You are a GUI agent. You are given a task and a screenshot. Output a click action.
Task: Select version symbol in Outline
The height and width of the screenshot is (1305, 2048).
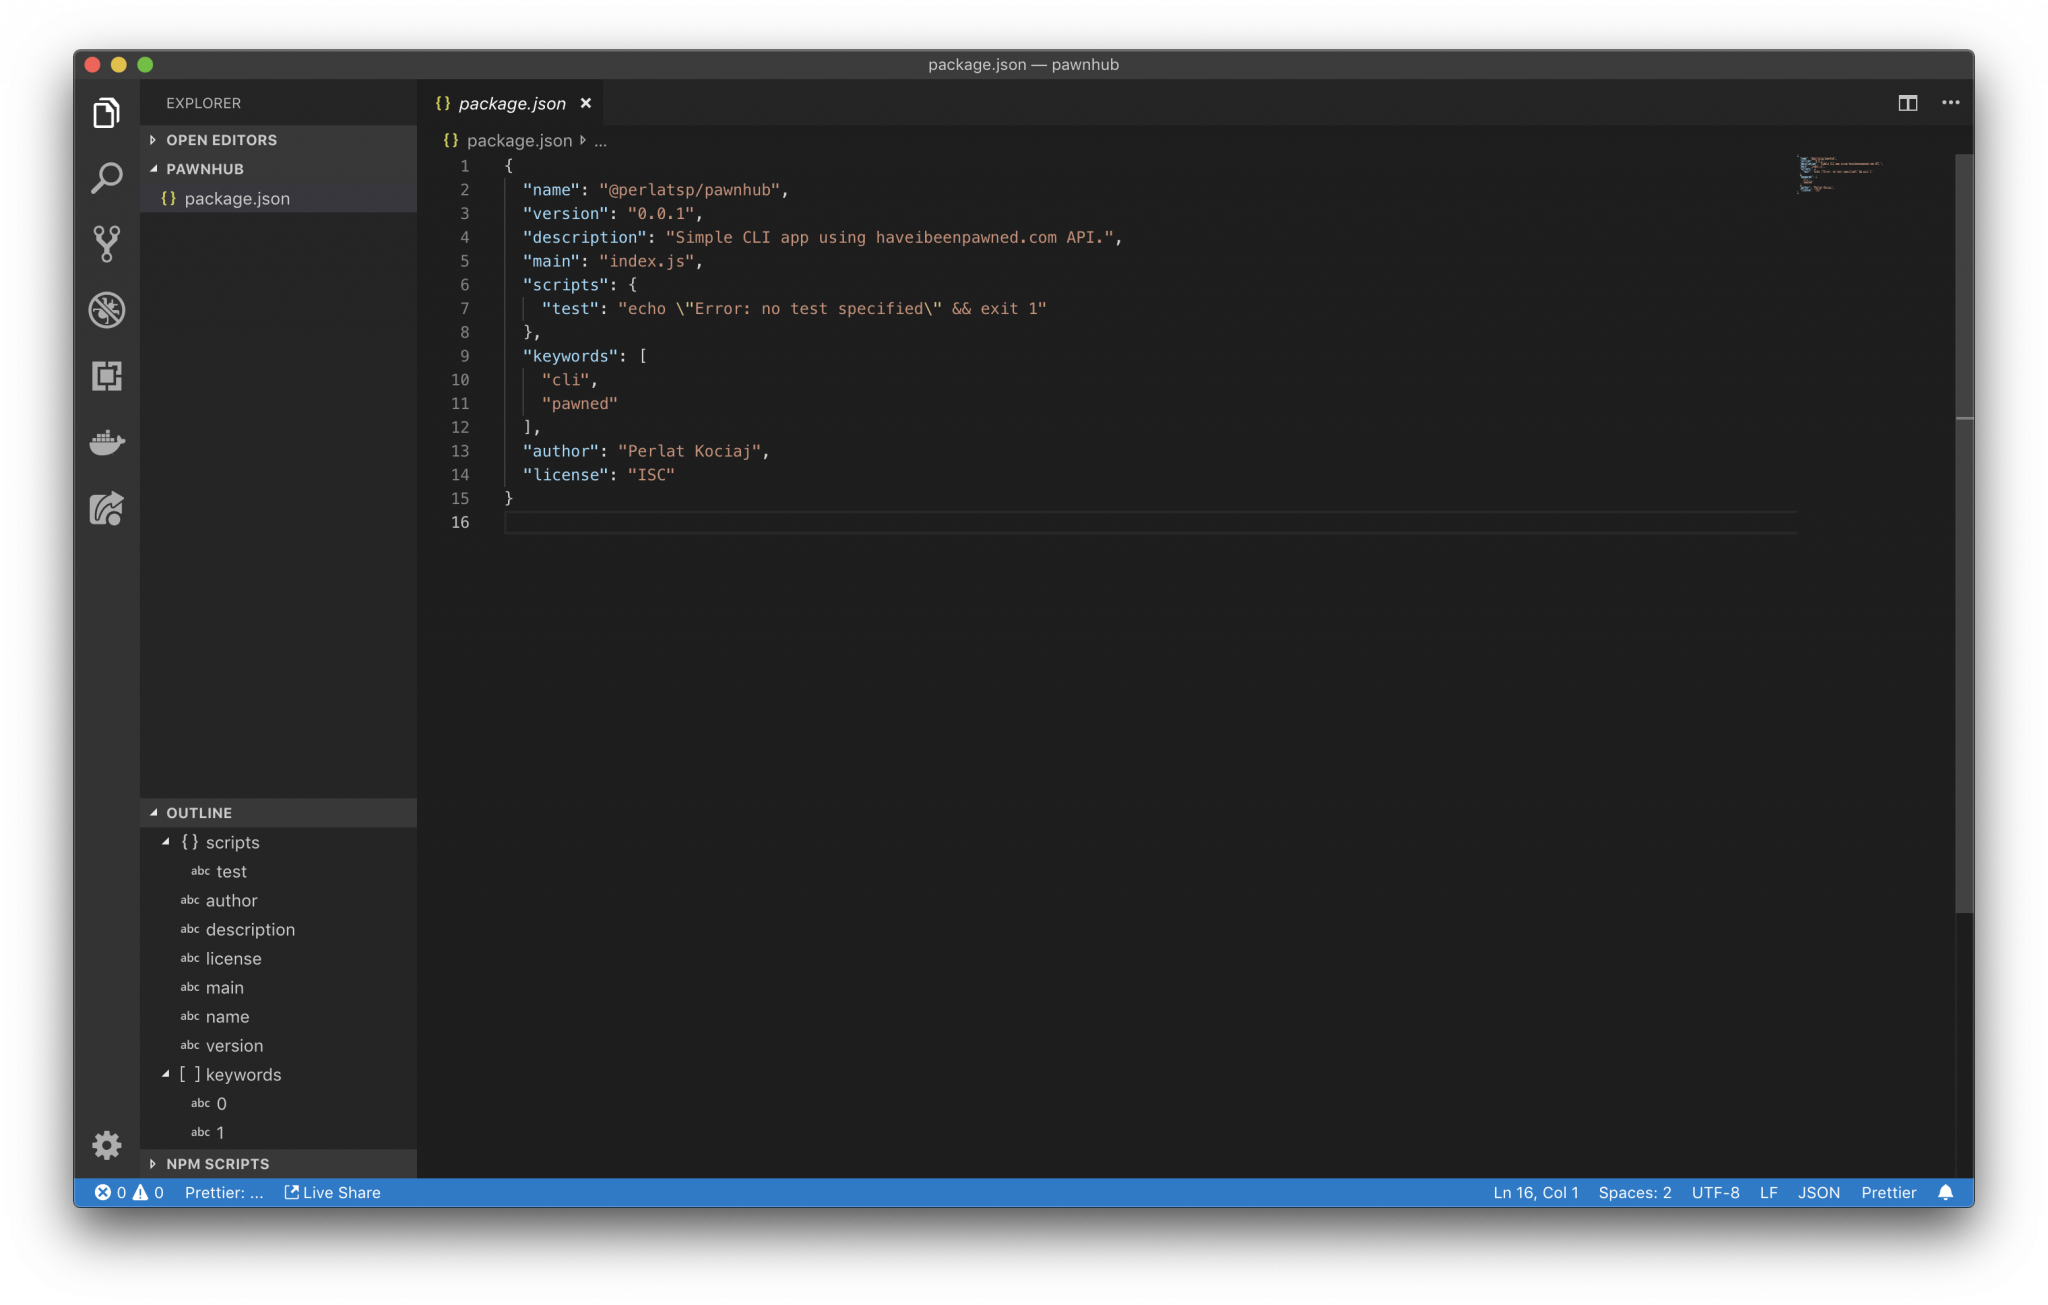tap(278, 1045)
